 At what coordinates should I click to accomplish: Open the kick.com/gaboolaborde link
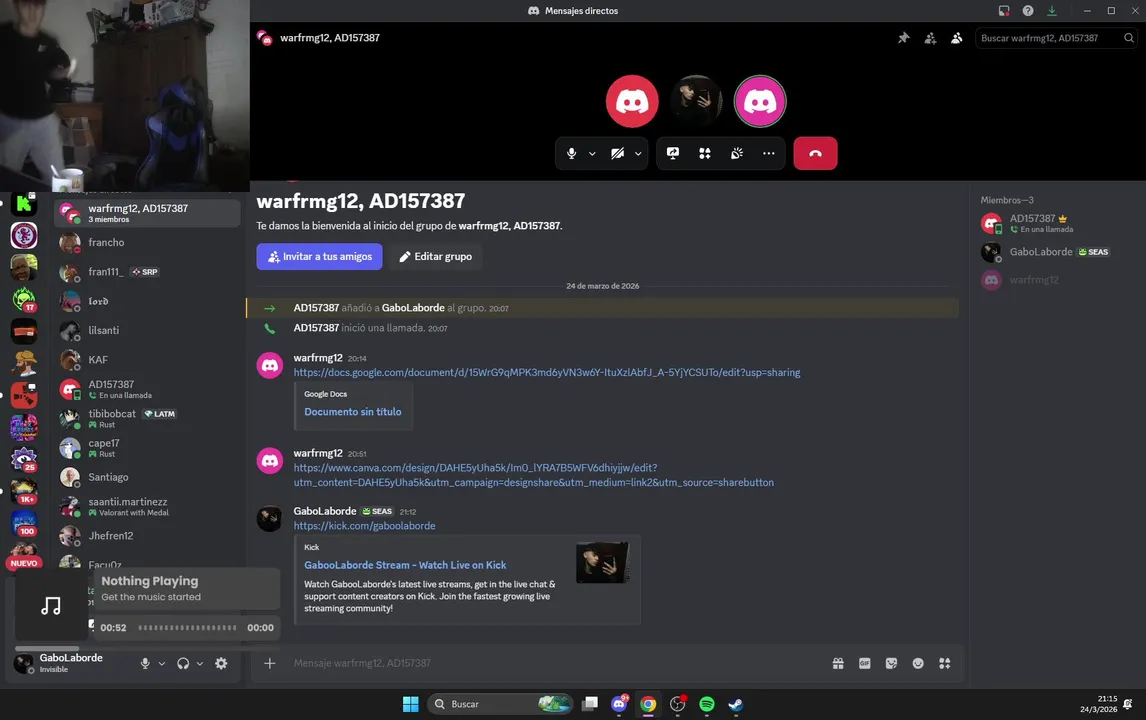pos(365,526)
